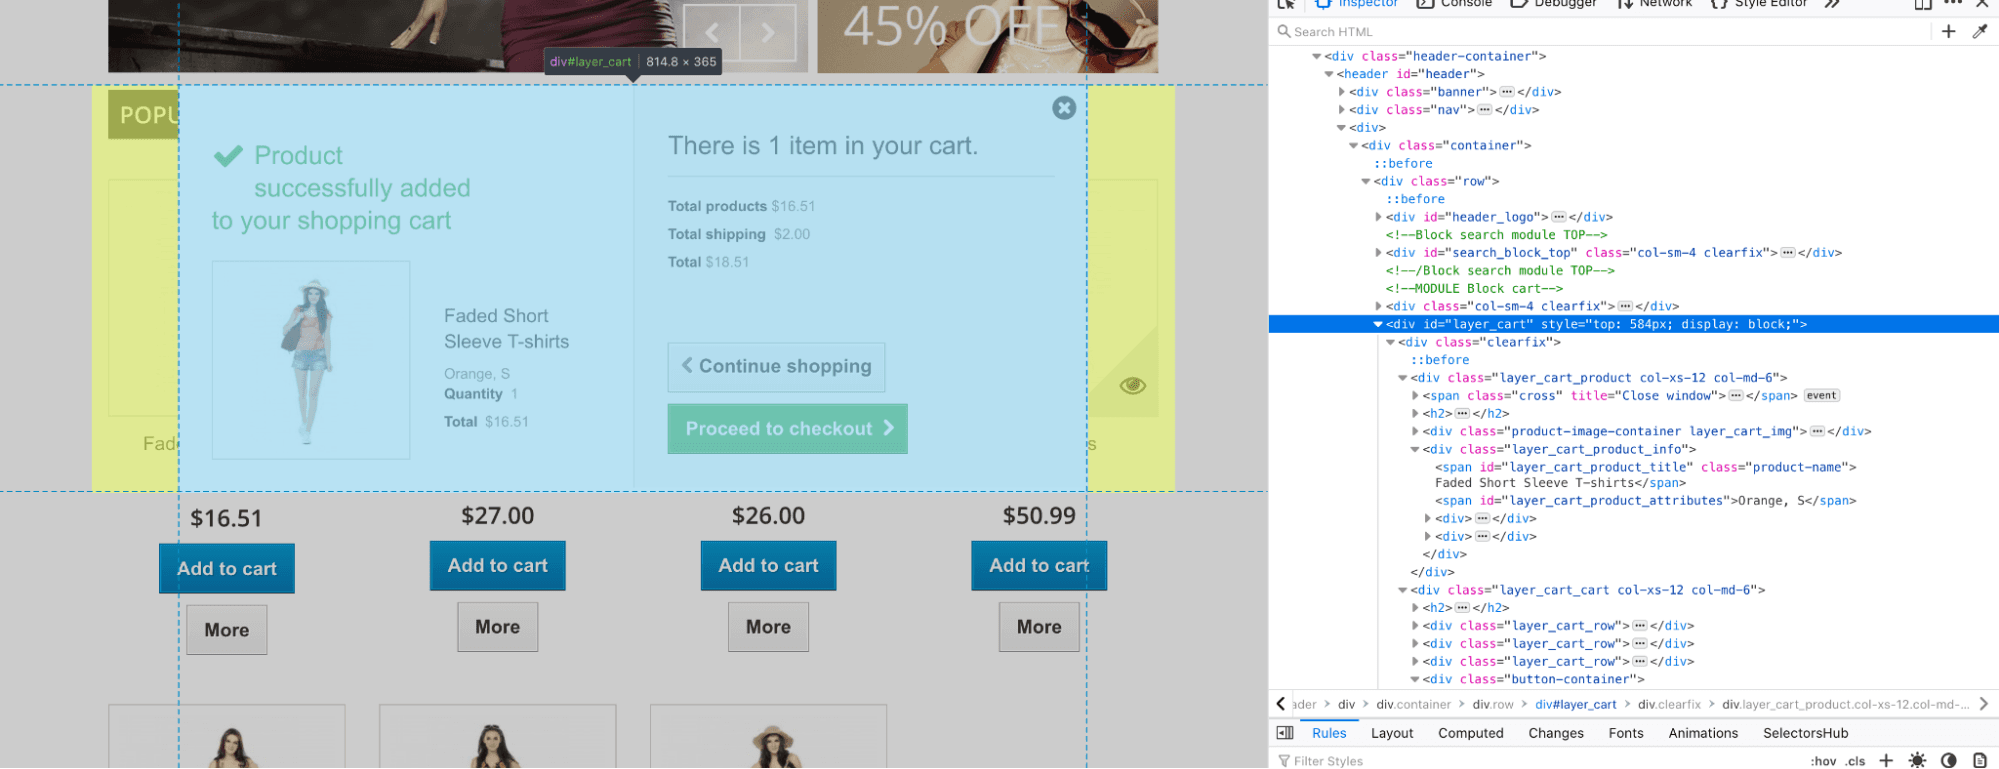1999x769 pixels.
Task: Toggle the :hov pseudo-class panel
Action: click(x=1824, y=761)
